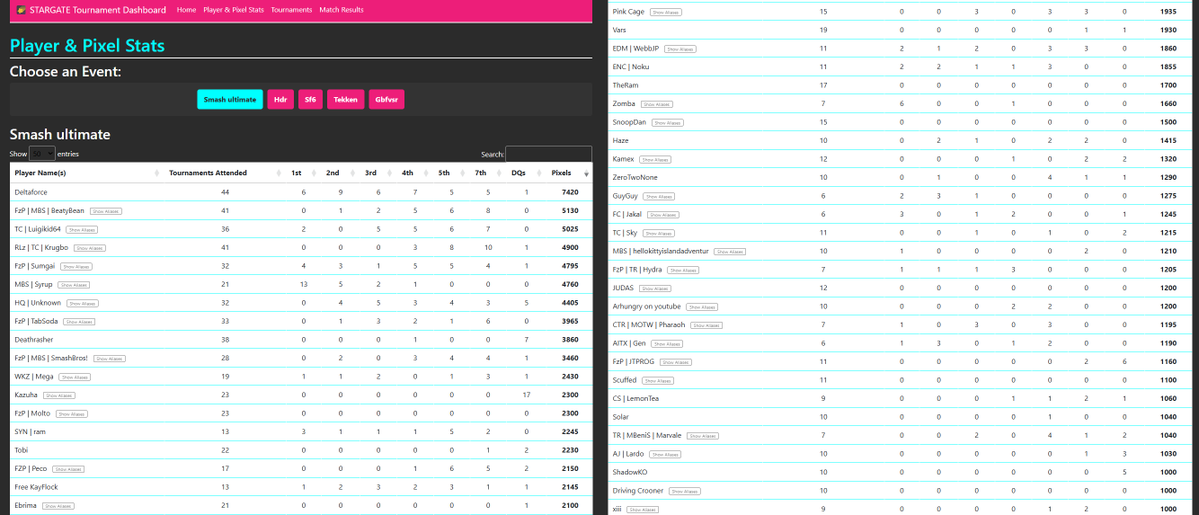Viewport: 1199px width, 515px height.
Task: Show aliases for xiii
Action: tap(643, 509)
